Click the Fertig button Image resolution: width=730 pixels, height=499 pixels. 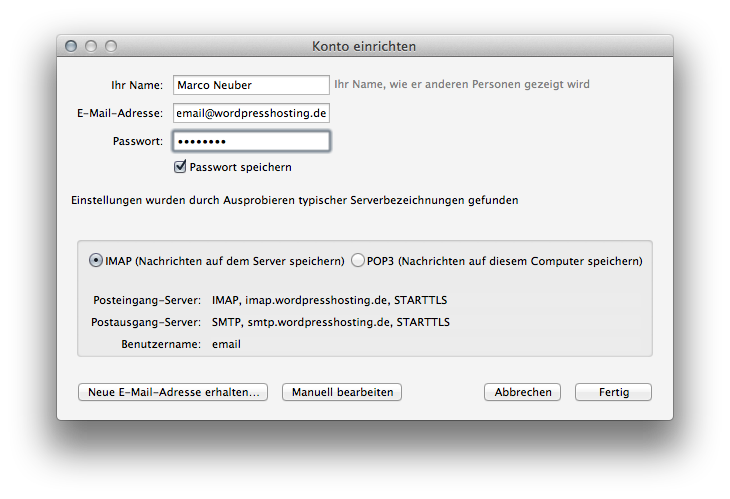(613, 393)
